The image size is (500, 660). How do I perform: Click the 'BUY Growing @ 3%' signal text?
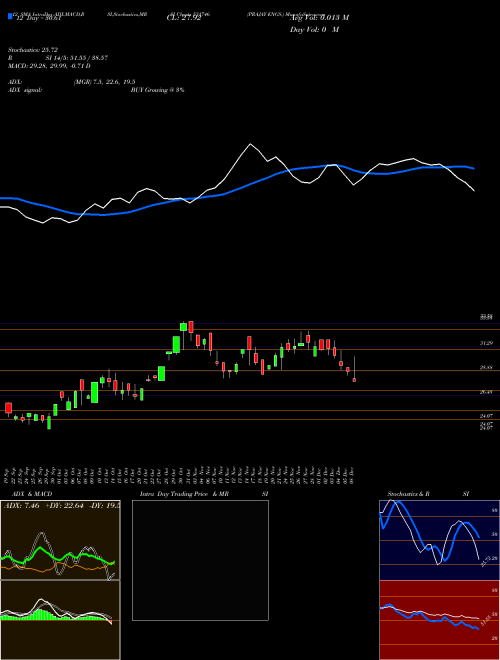click(157, 90)
